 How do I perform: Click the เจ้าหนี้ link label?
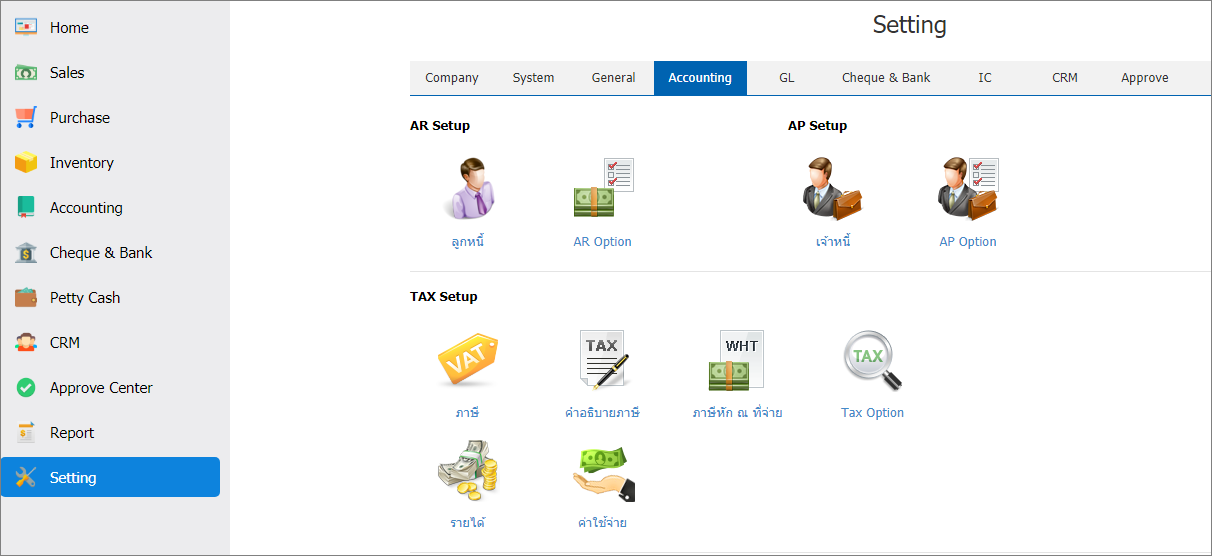point(833,241)
